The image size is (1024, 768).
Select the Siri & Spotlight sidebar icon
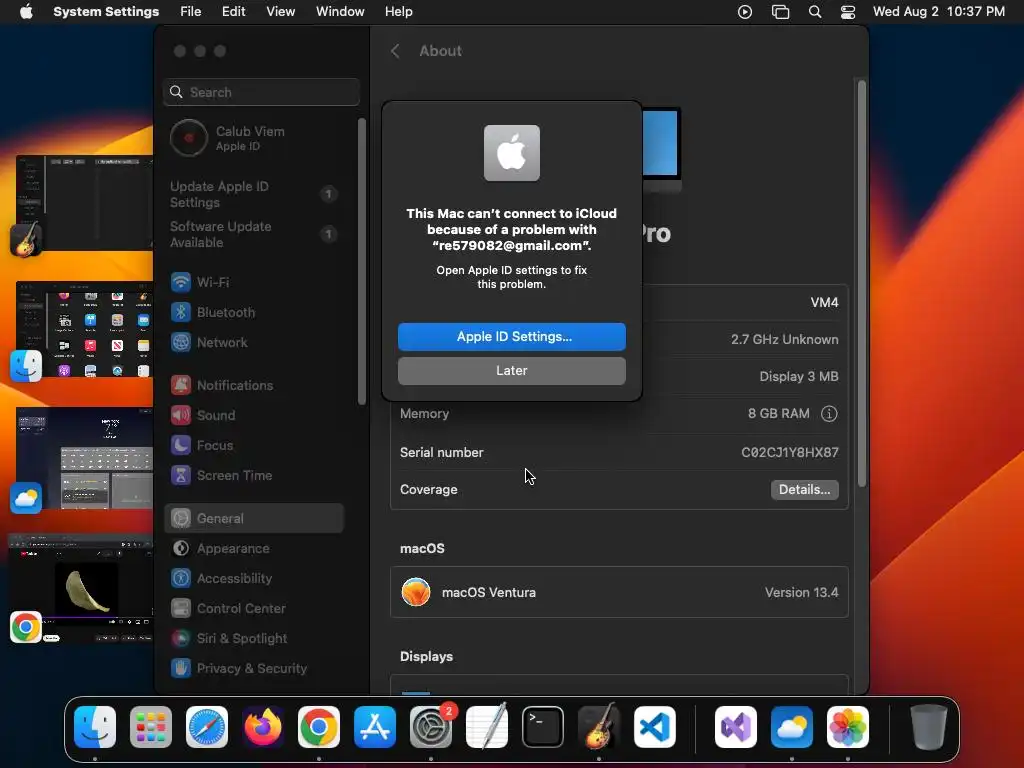pyautogui.click(x=181, y=639)
